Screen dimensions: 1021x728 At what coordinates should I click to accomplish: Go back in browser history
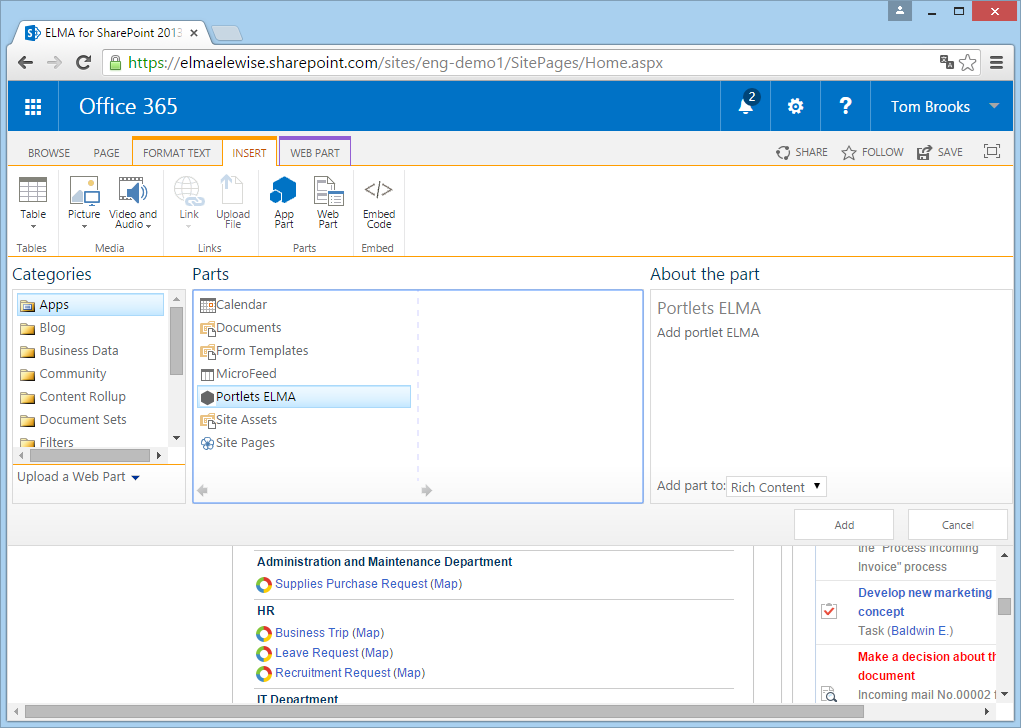pyautogui.click(x=25, y=63)
